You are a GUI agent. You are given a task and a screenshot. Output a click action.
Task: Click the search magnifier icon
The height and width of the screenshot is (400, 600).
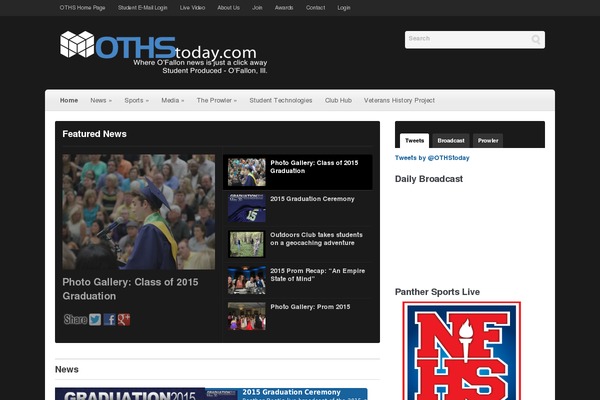click(x=536, y=39)
